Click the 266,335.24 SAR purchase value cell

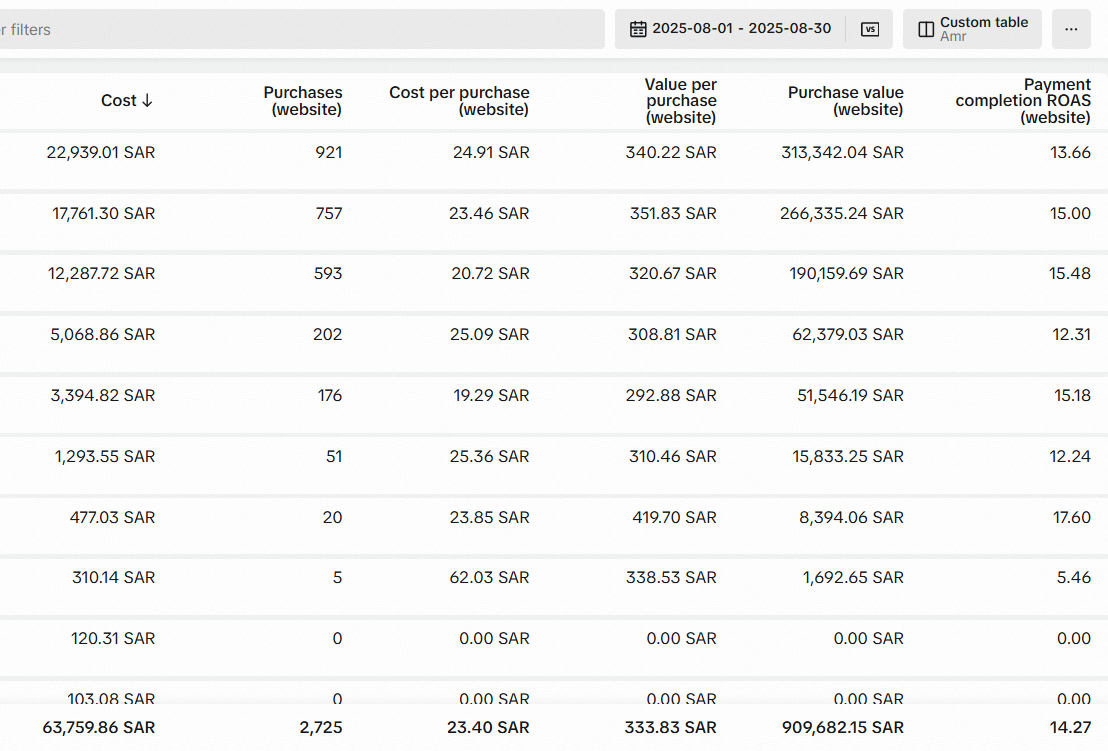tap(842, 213)
